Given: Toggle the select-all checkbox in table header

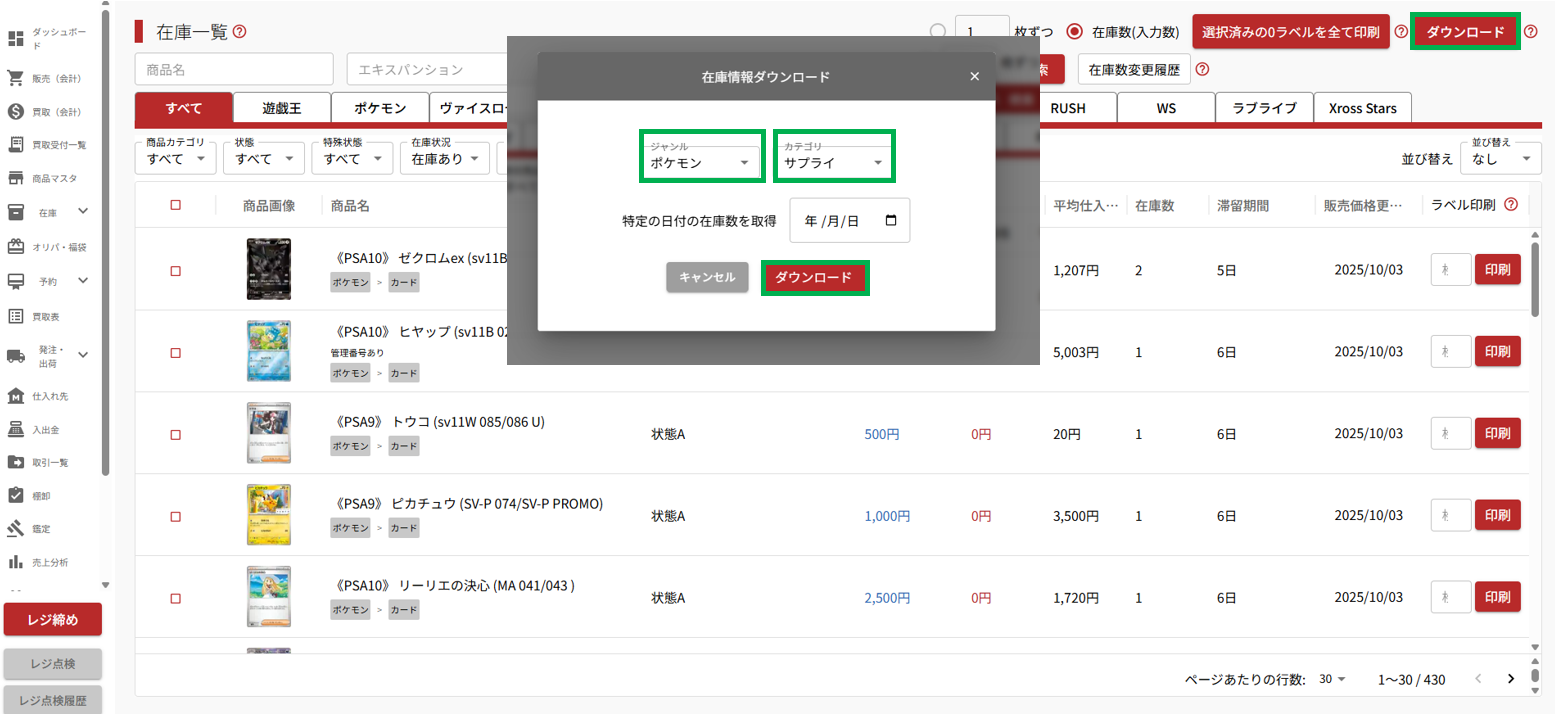Looking at the screenshot, I should click(x=176, y=205).
